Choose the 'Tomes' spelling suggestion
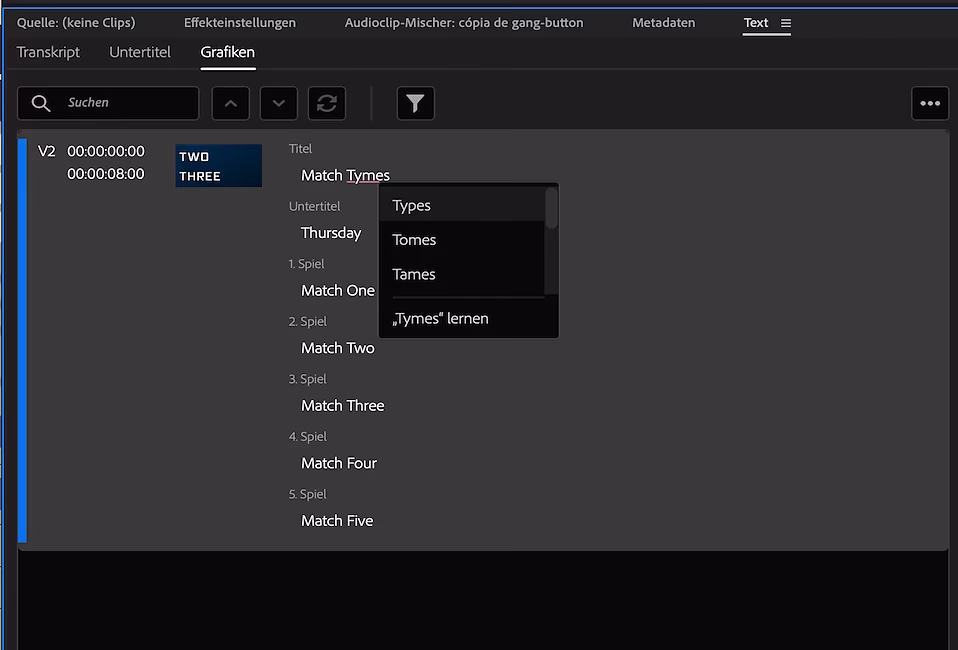This screenshot has height=650, width=958. click(x=414, y=240)
